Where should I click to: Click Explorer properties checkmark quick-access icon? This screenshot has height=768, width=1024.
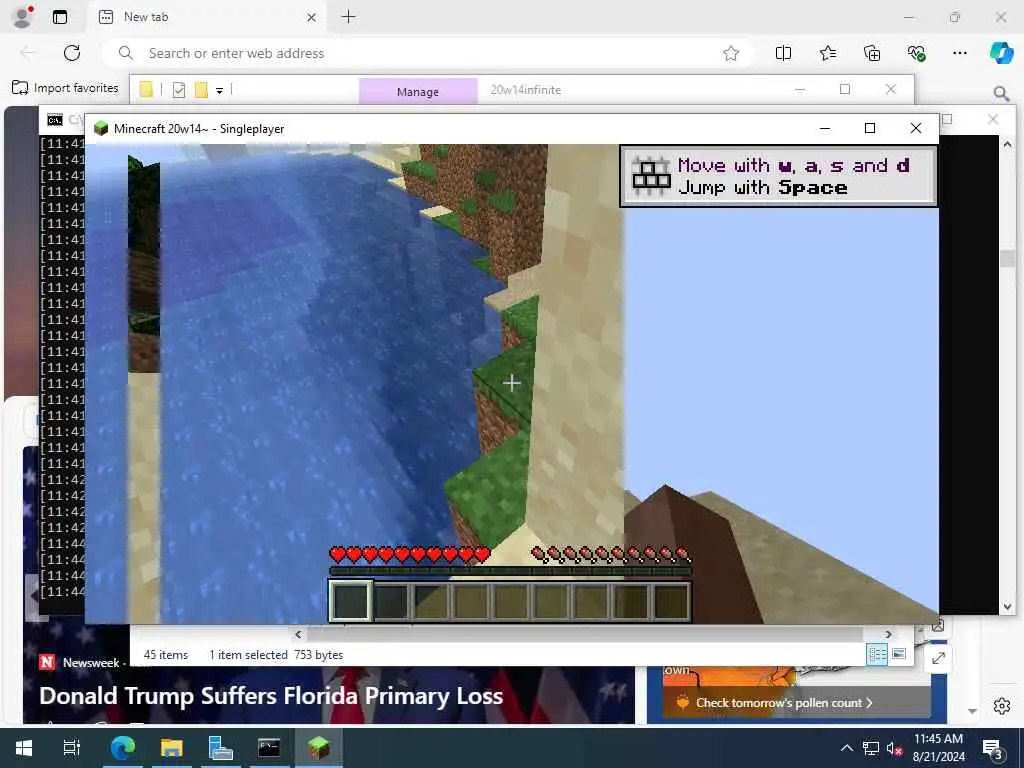point(179,90)
